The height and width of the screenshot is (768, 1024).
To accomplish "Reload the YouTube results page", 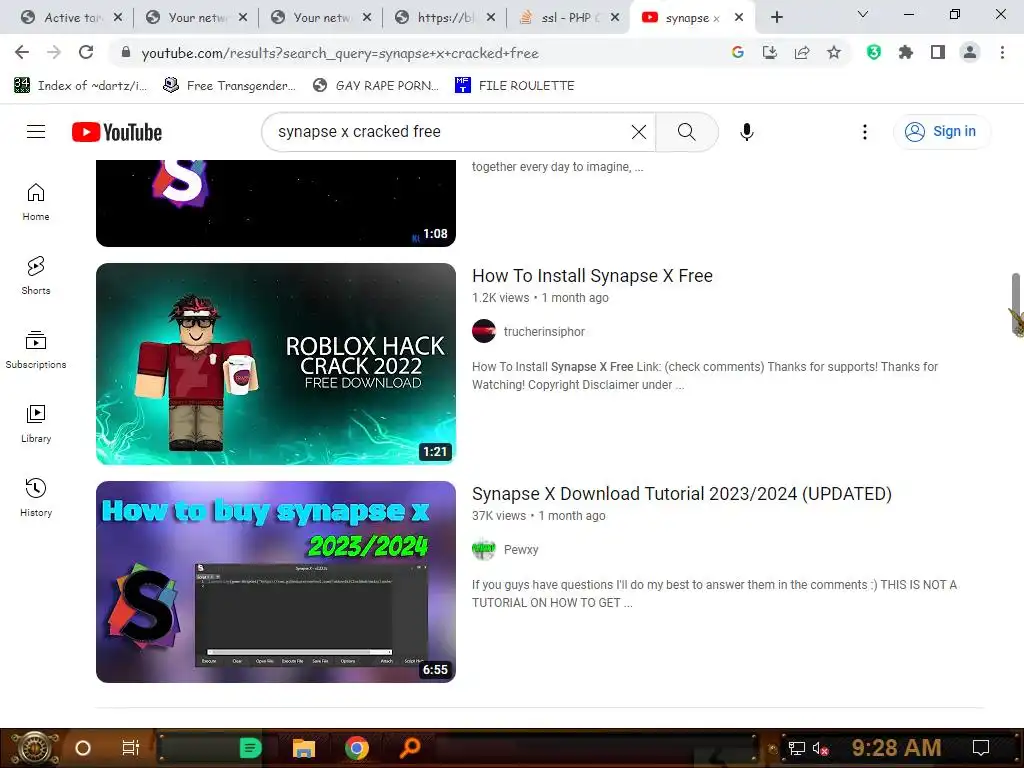I will 86,52.
